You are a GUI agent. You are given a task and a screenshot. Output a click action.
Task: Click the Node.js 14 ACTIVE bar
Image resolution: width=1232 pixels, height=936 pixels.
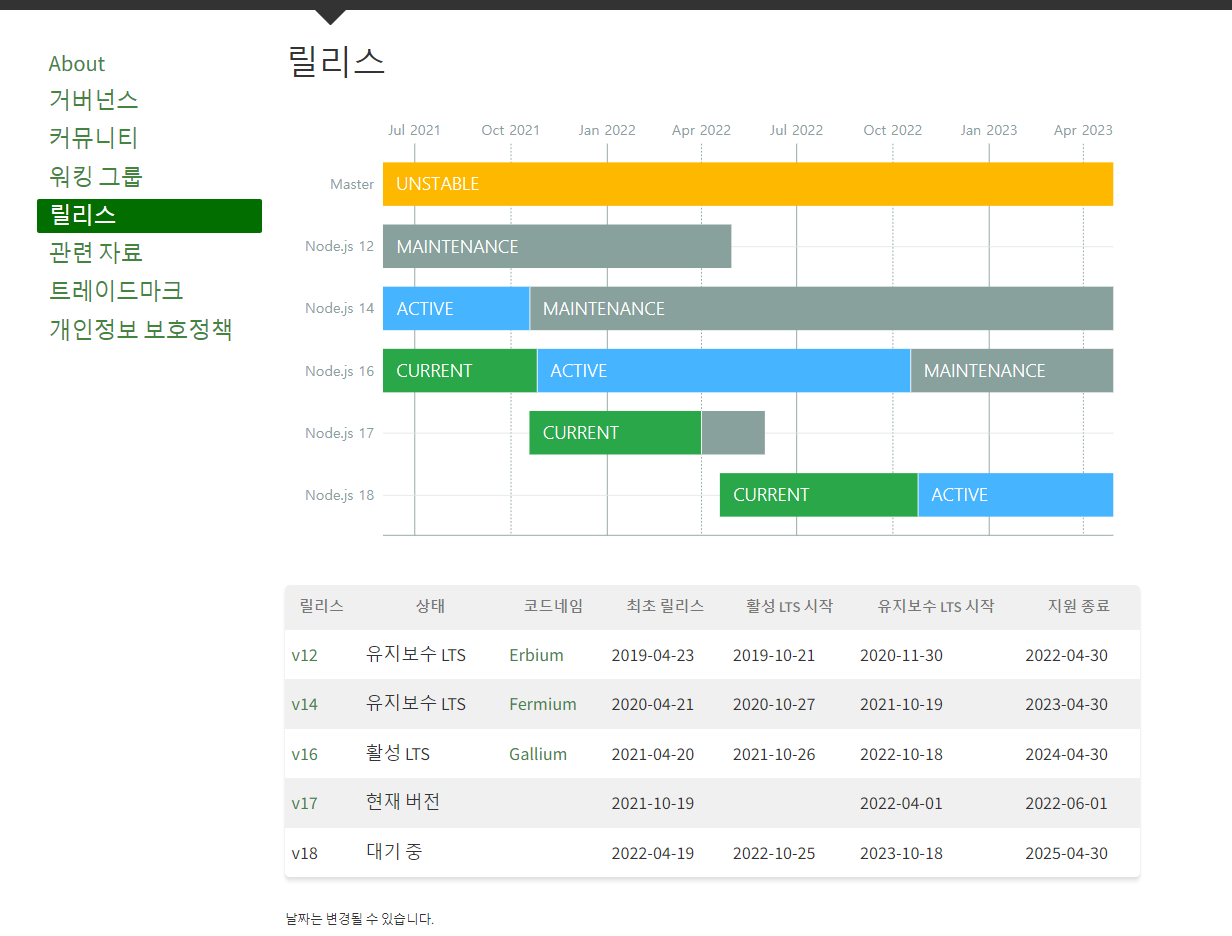click(x=456, y=308)
